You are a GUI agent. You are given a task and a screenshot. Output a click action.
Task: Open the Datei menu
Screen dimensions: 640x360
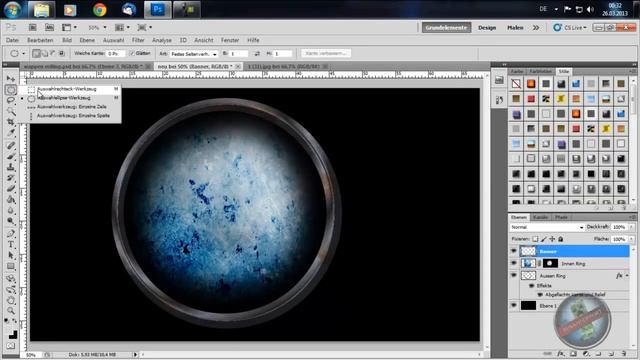[12, 40]
